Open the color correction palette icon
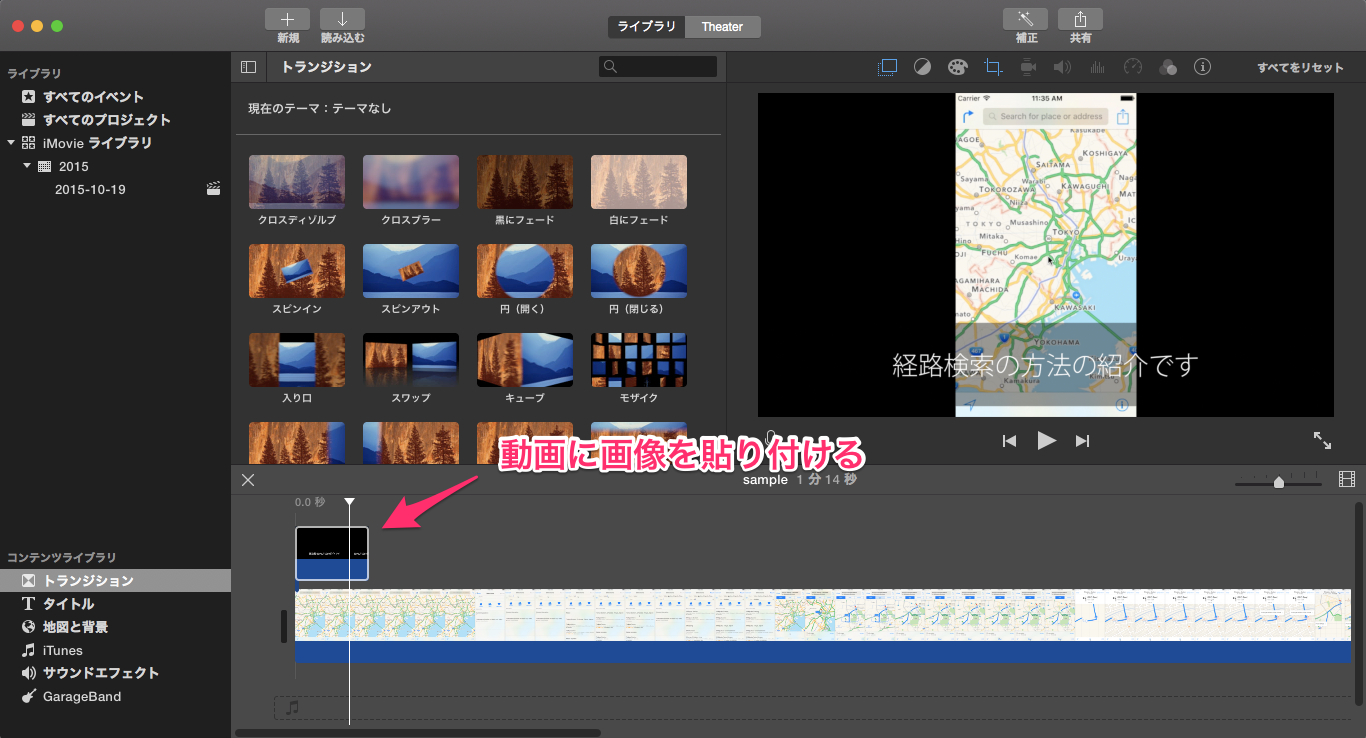The height and width of the screenshot is (738, 1366). (x=957, y=67)
